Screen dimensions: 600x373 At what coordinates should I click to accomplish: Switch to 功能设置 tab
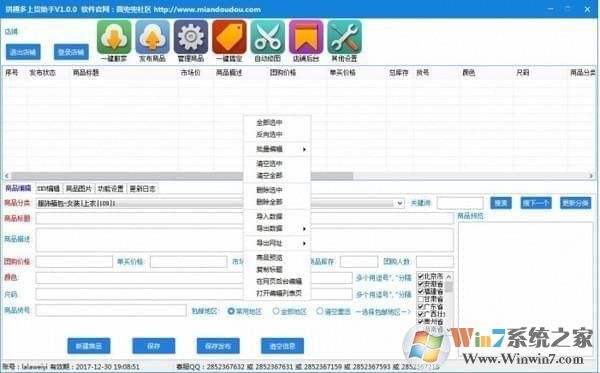110,189
